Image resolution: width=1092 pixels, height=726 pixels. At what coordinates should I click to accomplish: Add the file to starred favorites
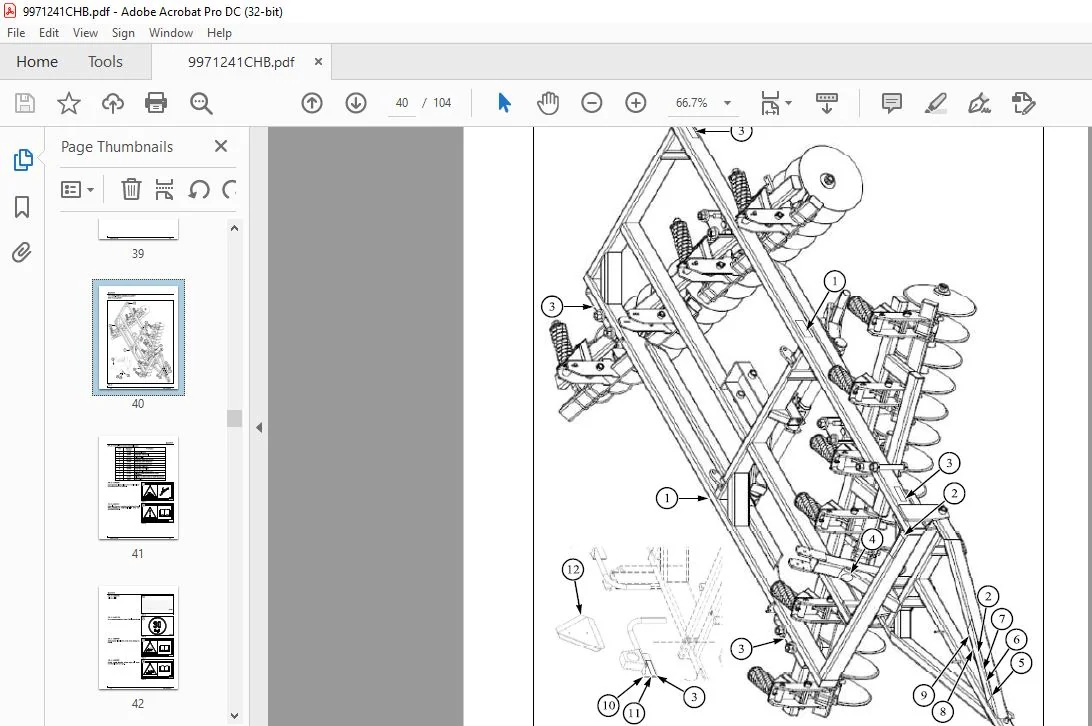tap(68, 103)
